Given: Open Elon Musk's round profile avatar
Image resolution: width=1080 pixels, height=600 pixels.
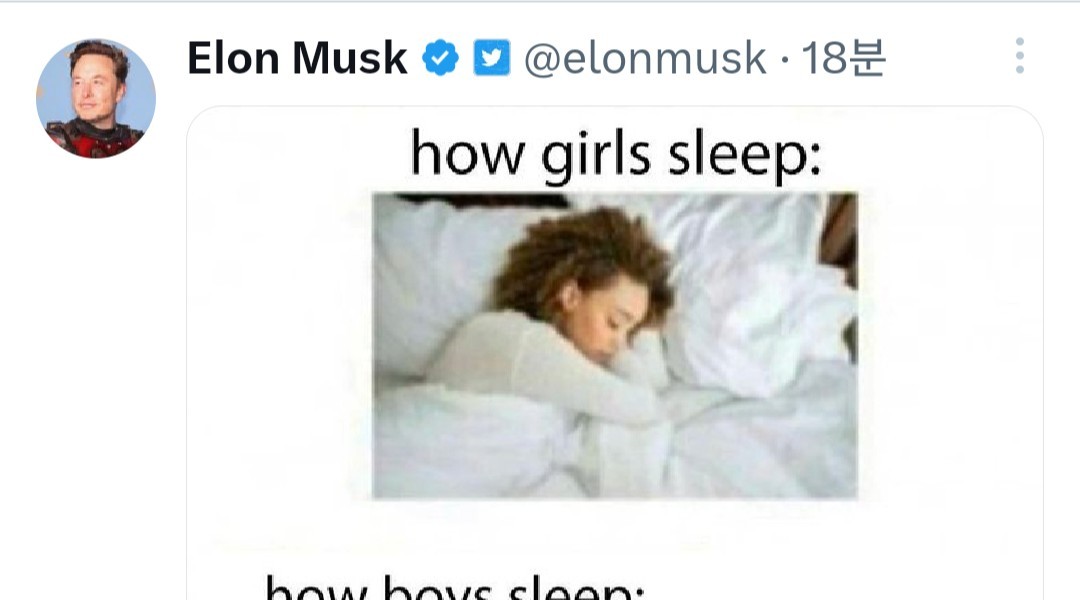Looking at the screenshot, I should (96, 99).
